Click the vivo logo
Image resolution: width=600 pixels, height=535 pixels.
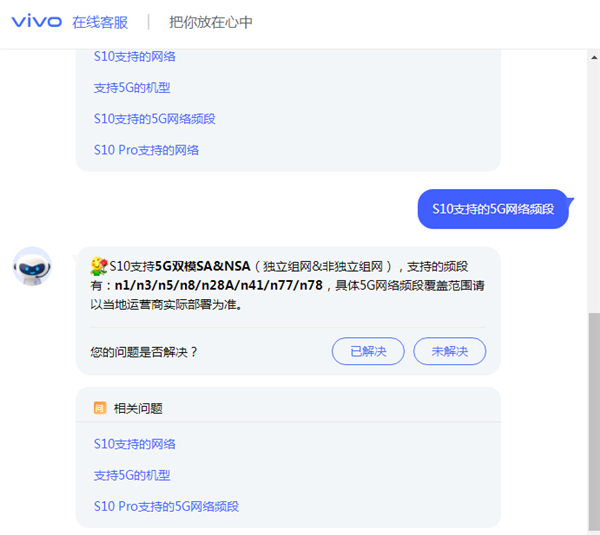tap(37, 21)
